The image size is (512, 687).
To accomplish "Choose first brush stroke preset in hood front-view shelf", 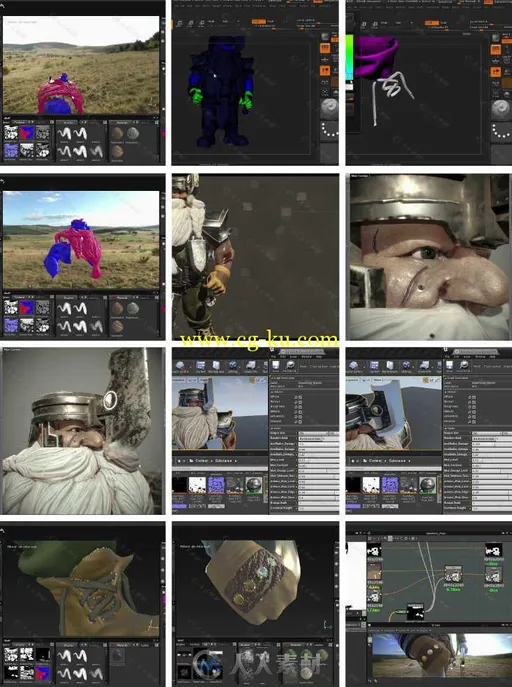I will 65,133.
